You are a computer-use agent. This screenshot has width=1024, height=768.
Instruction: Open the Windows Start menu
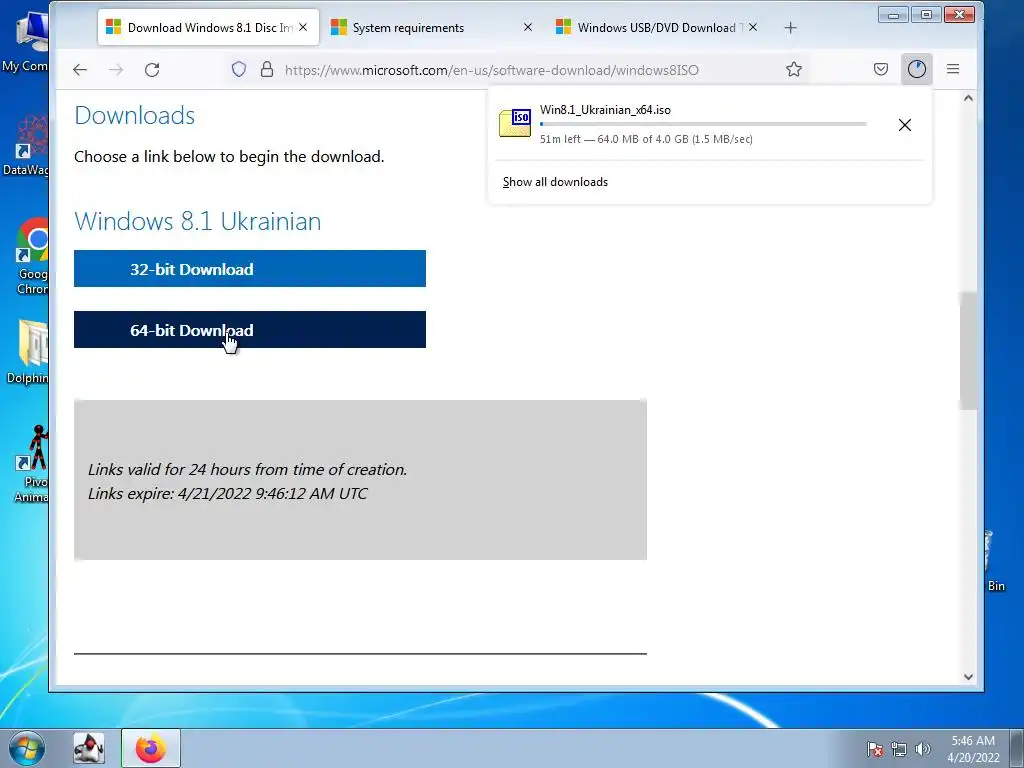pos(27,748)
